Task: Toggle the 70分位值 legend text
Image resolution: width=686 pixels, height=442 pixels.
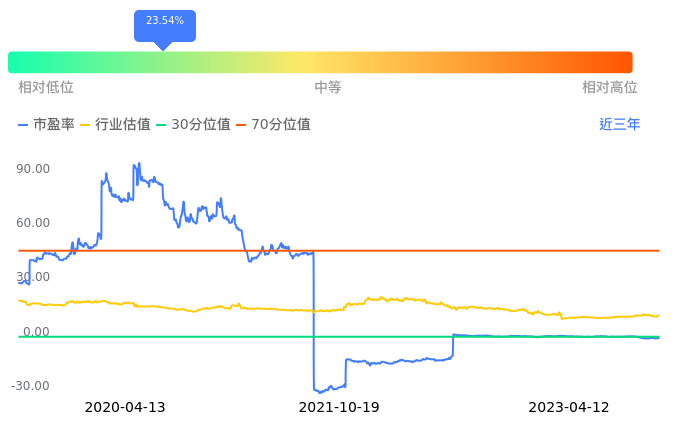Action: pos(281,125)
